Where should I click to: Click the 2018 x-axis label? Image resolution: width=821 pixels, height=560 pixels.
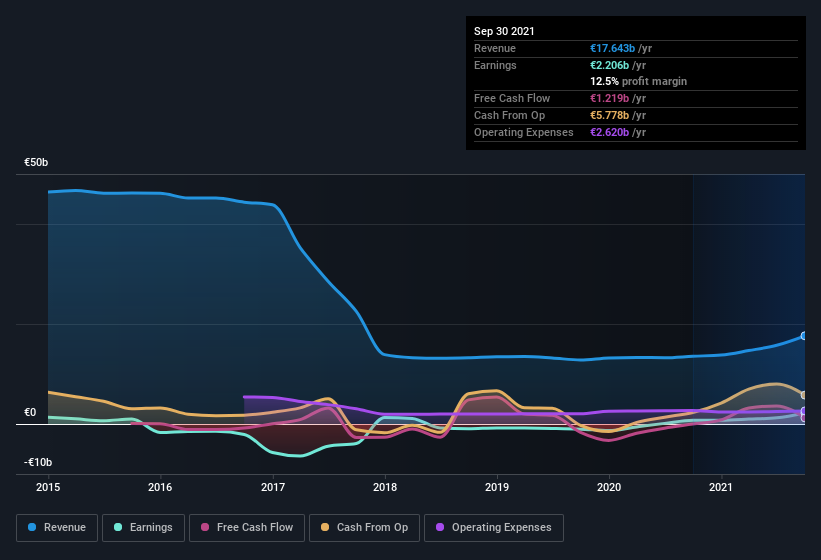385,487
